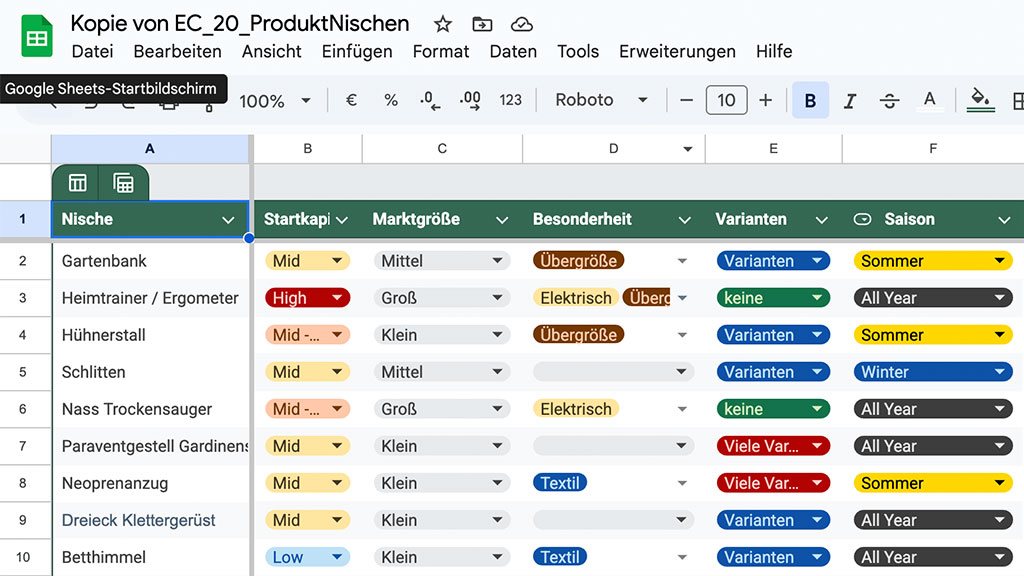Open the Hilfe menu

[774, 52]
